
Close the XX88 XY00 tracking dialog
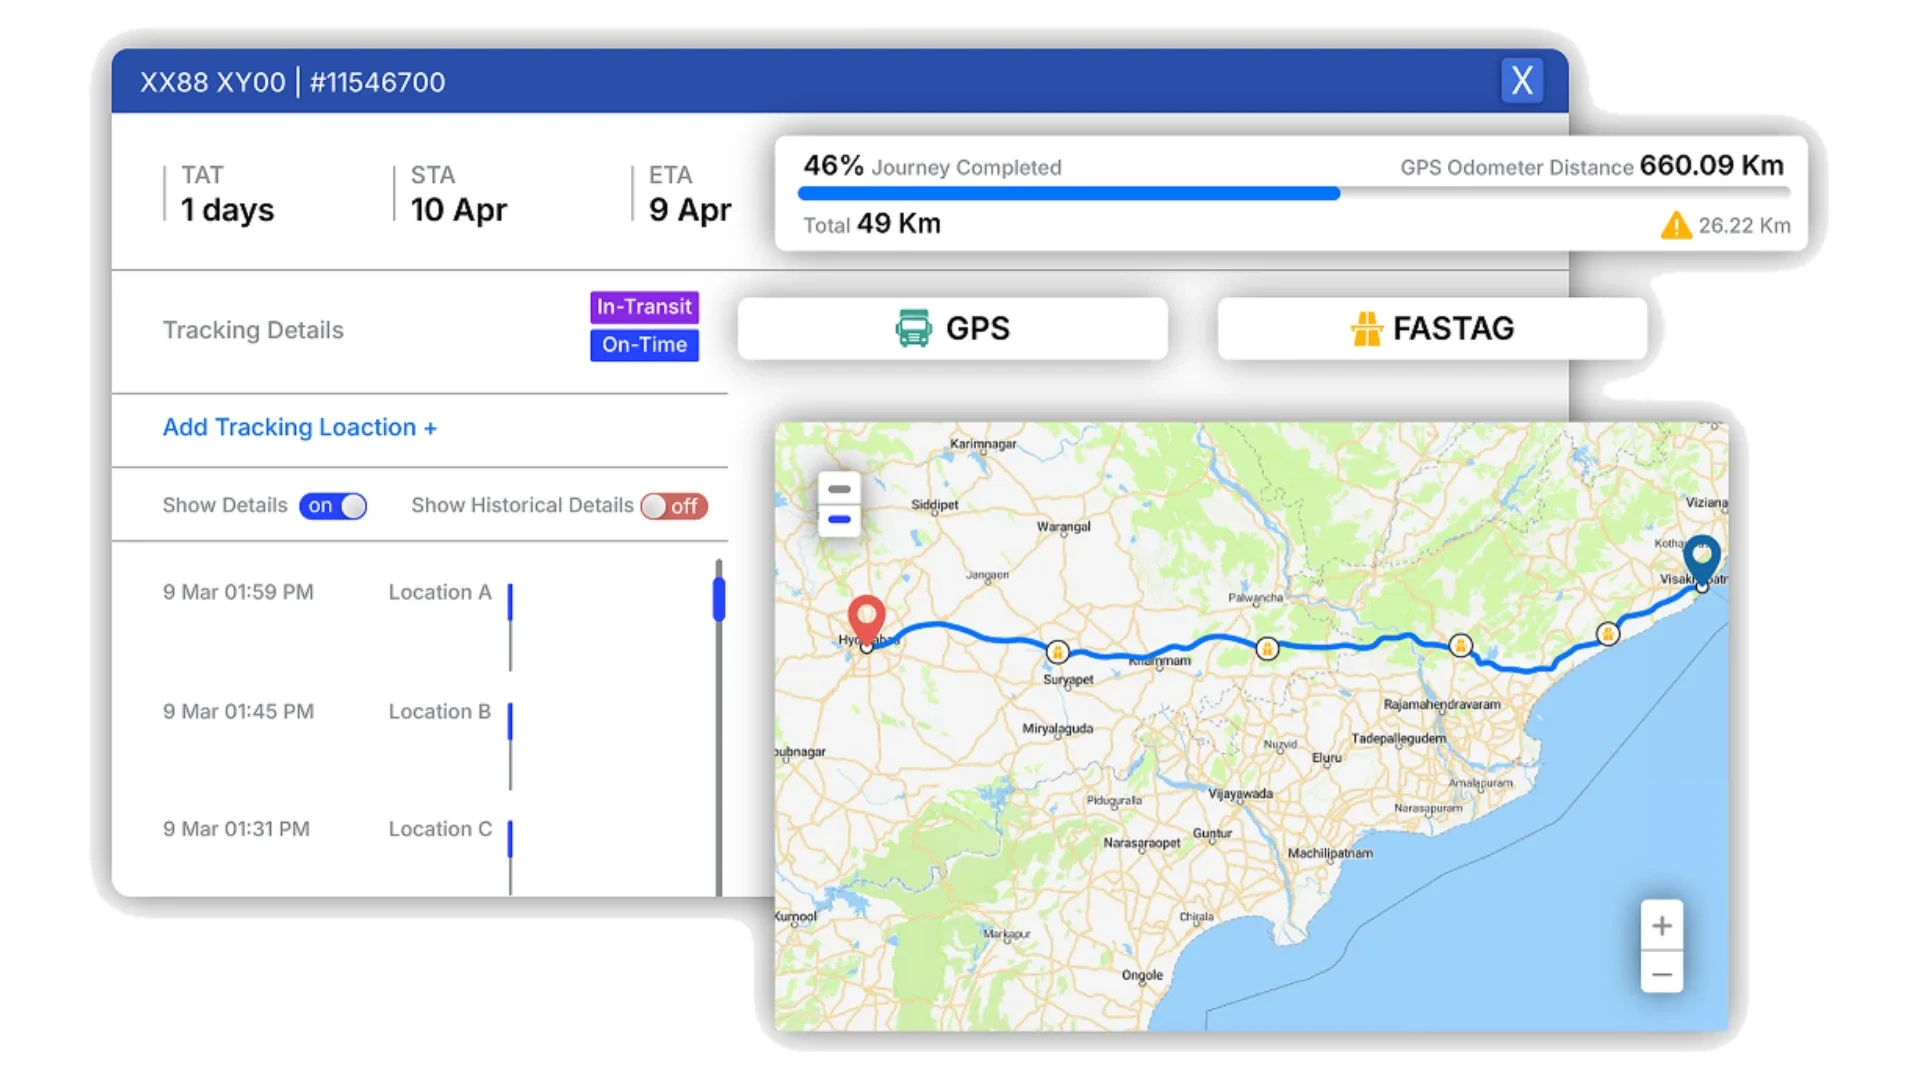click(1522, 80)
